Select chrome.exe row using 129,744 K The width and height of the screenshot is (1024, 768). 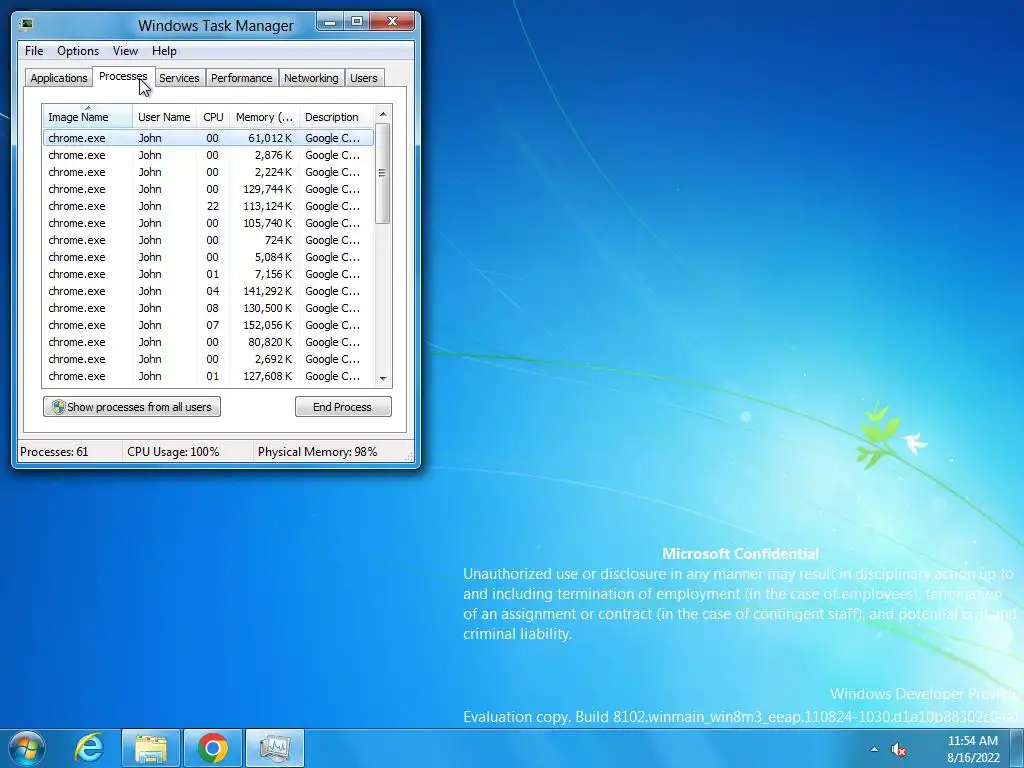coord(208,189)
